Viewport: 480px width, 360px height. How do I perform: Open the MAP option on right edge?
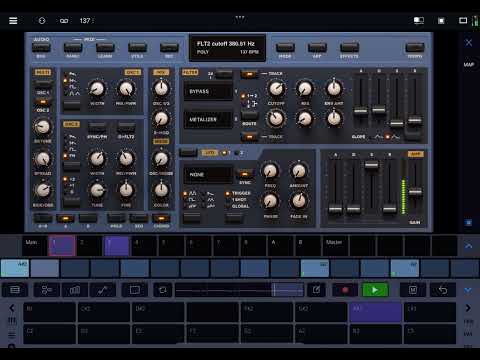click(x=469, y=64)
